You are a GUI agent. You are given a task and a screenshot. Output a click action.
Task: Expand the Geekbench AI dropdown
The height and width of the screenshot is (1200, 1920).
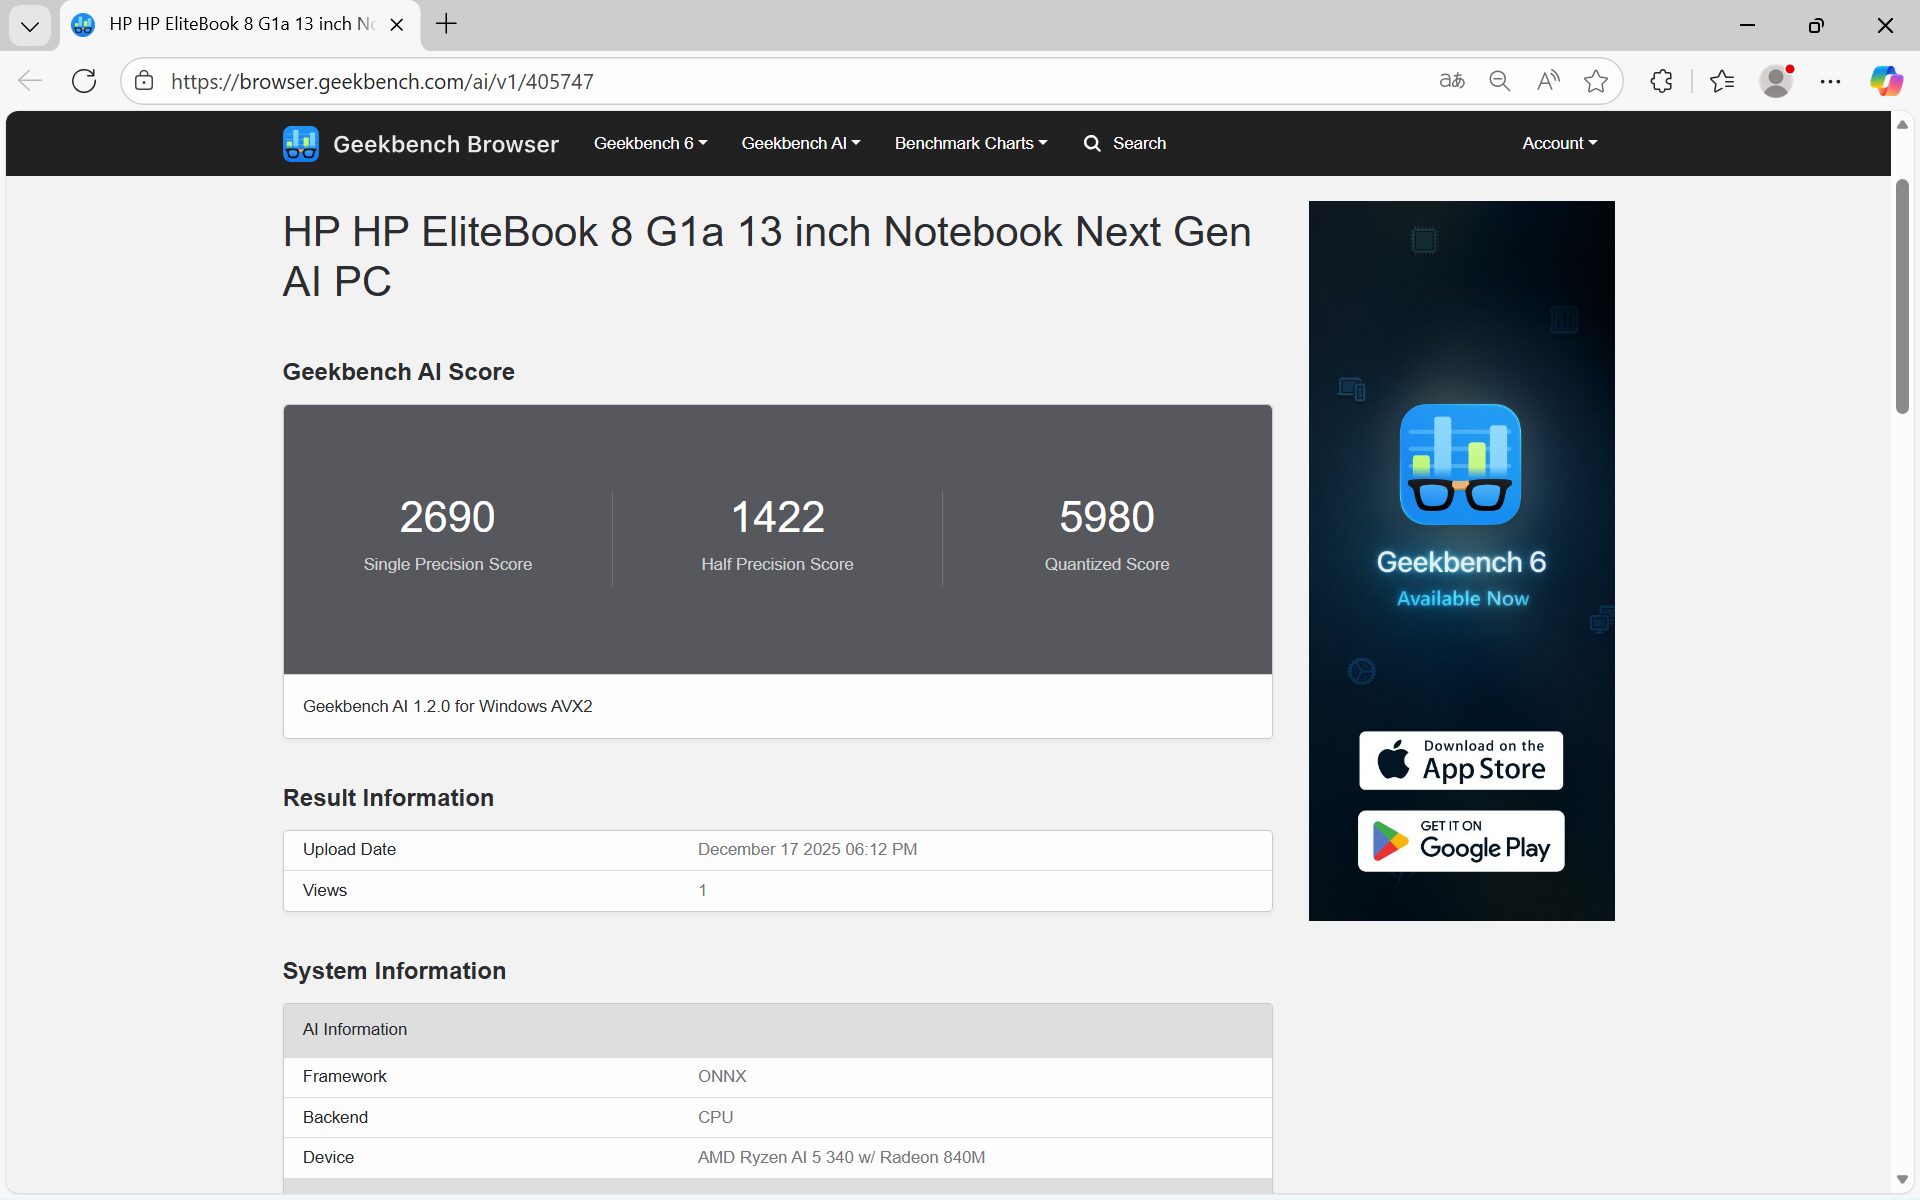(800, 143)
